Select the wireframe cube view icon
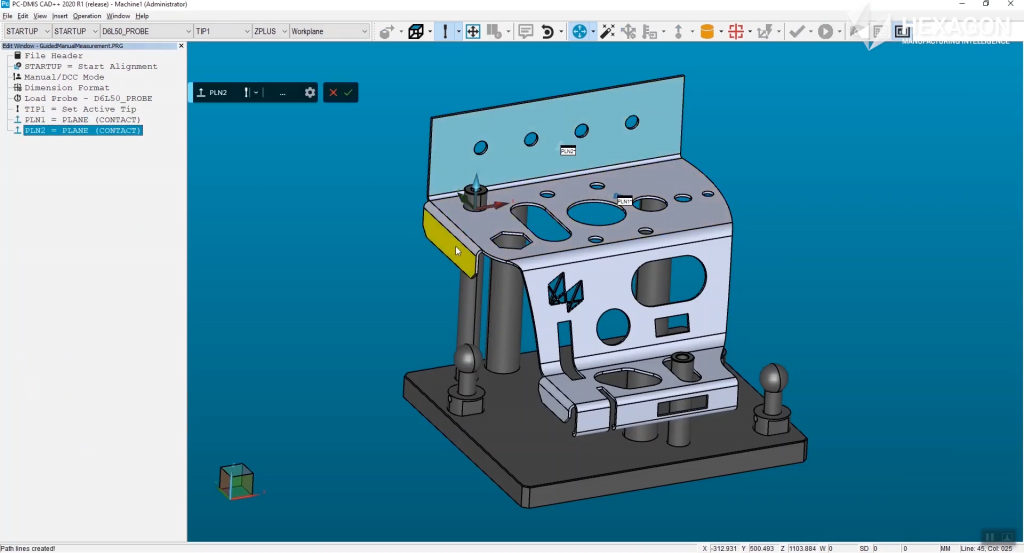1024x553 pixels. pyautogui.click(x=414, y=32)
